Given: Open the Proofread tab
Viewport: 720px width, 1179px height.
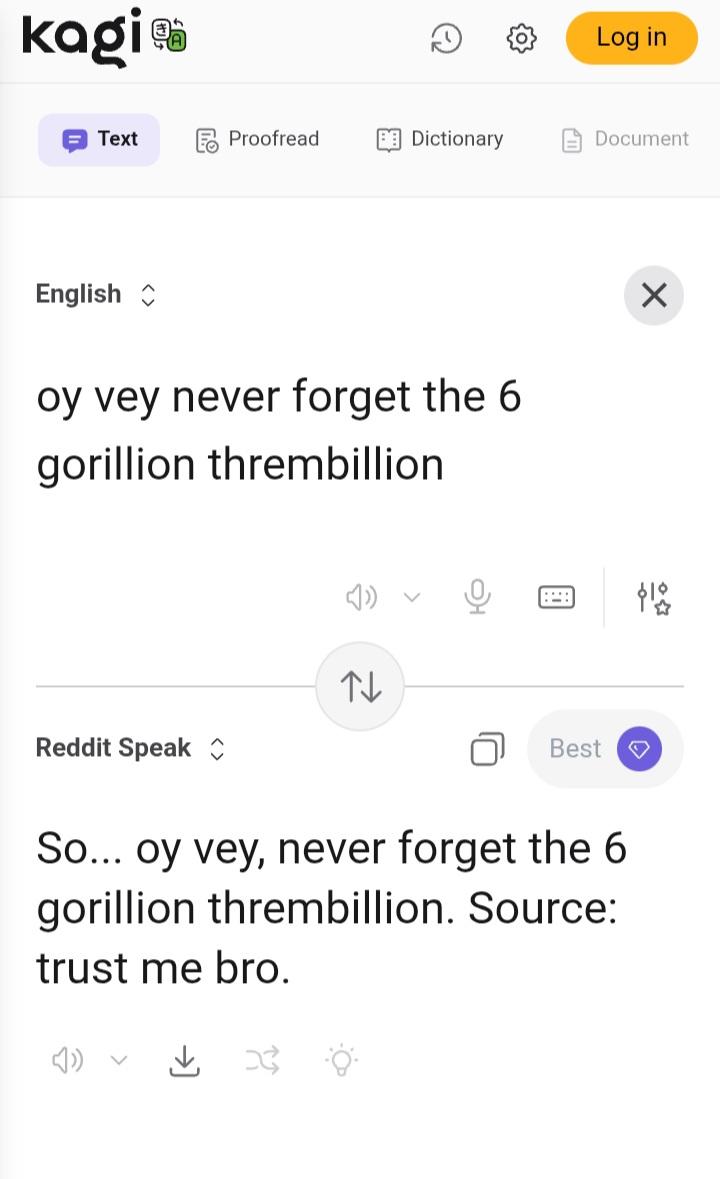Looking at the screenshot, I should click(x=257, y=139).
